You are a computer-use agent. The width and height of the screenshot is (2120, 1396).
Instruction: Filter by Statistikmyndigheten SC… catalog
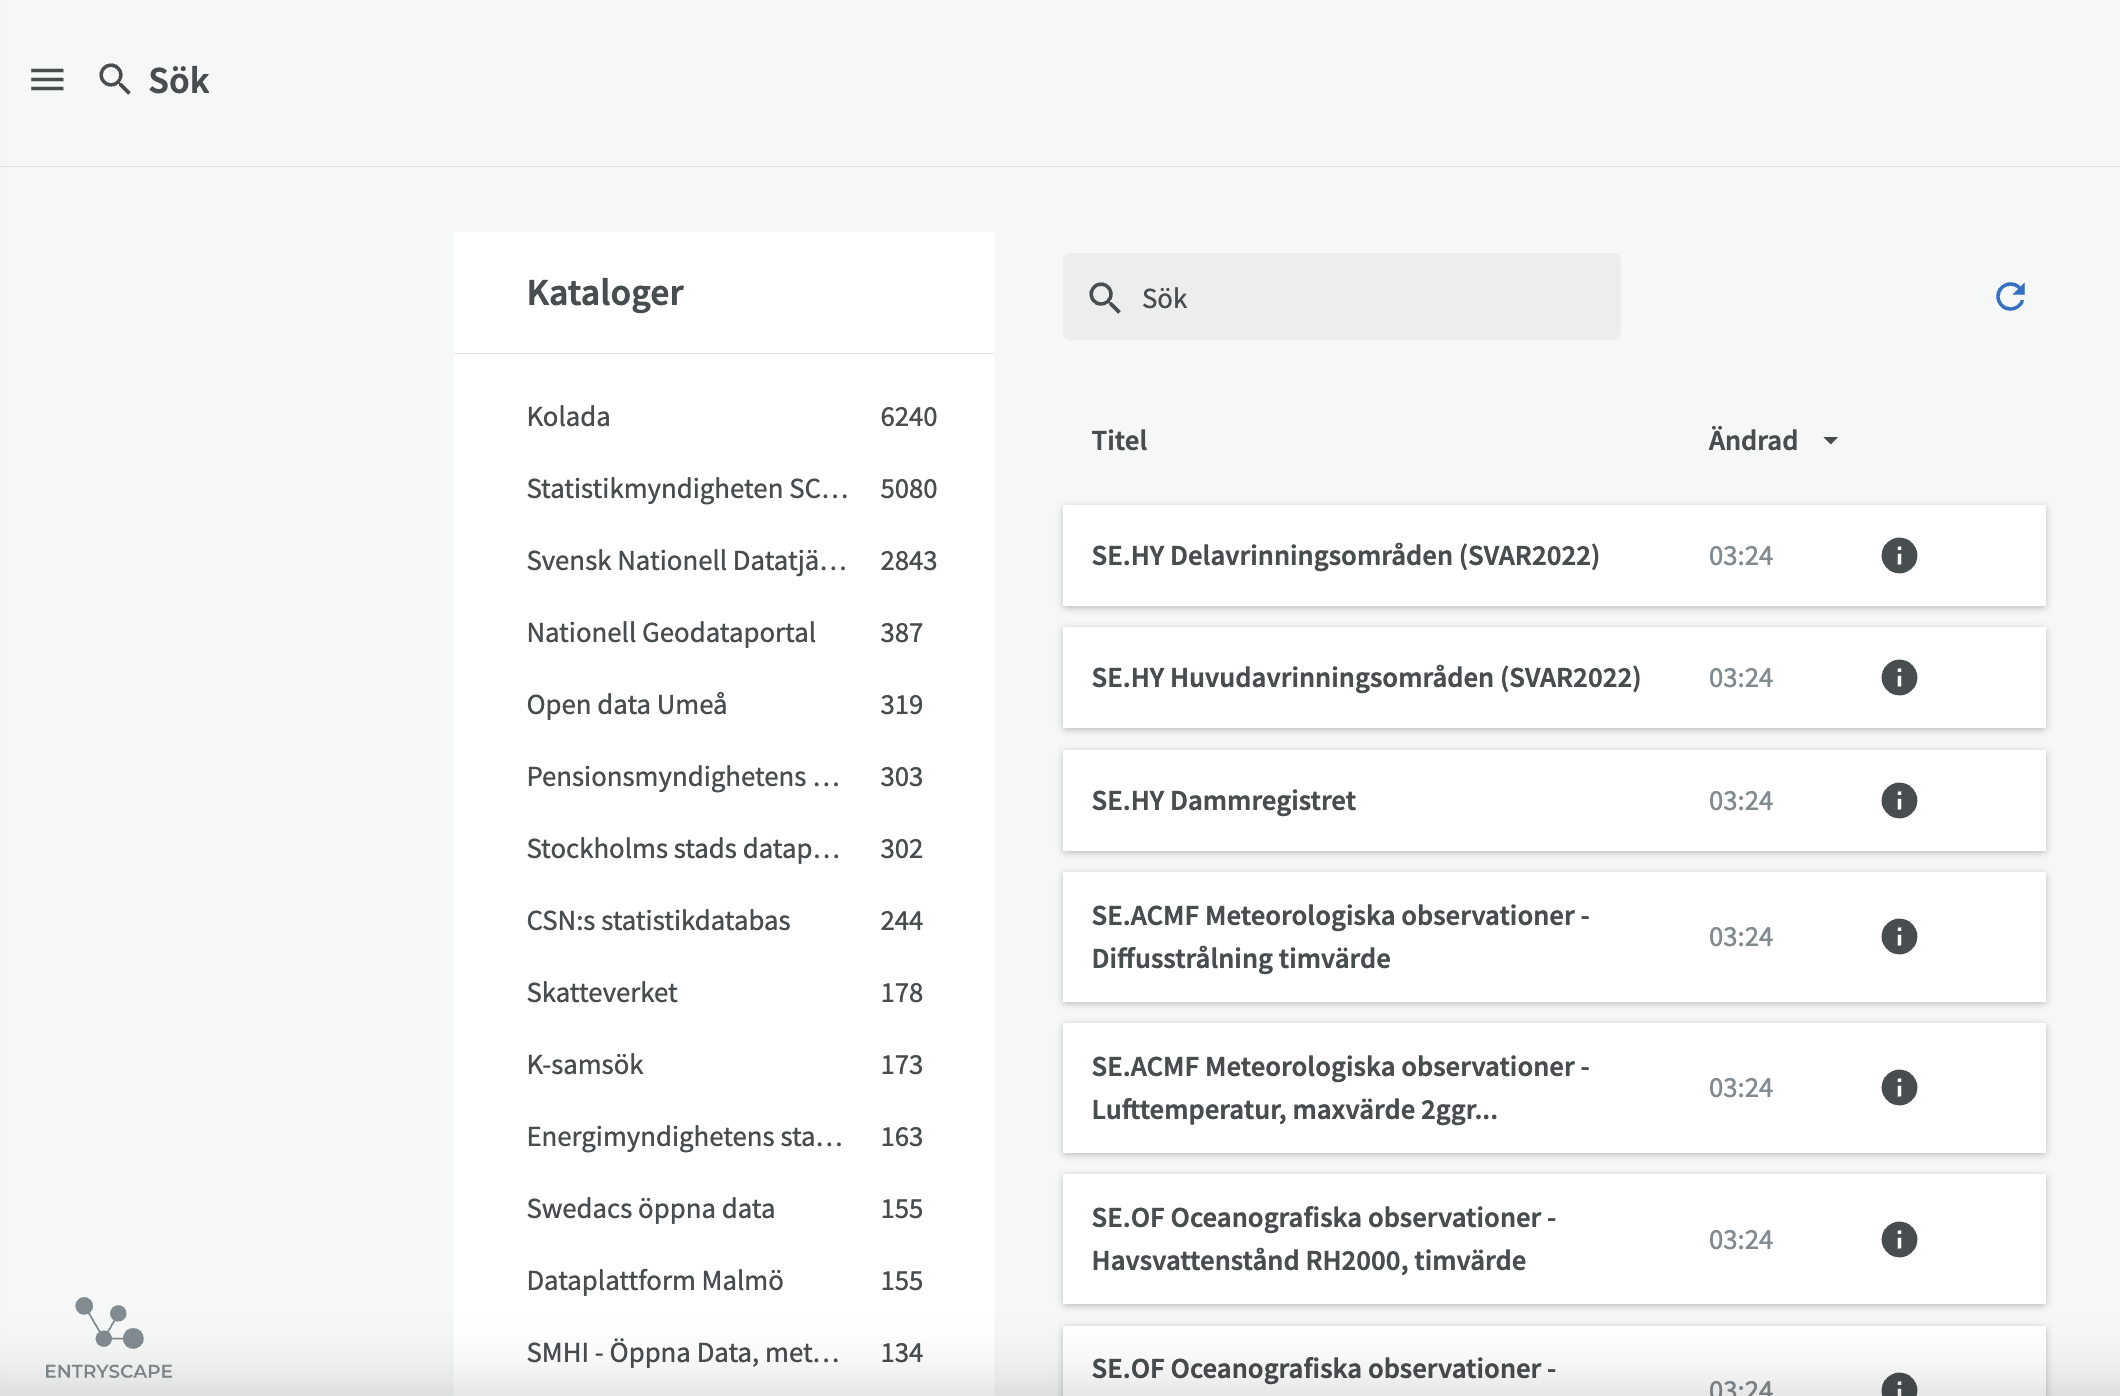(732, 488)
